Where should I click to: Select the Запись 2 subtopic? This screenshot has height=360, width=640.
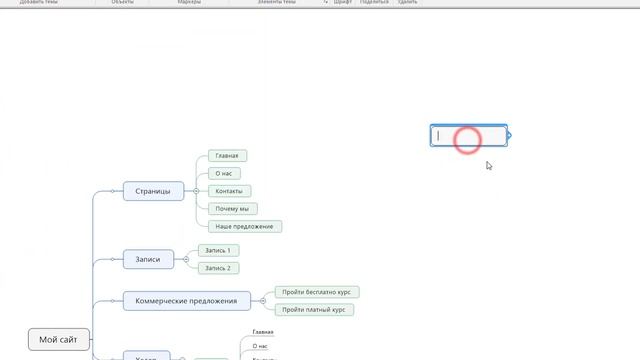pyautogui.click(x=218, y=268)
